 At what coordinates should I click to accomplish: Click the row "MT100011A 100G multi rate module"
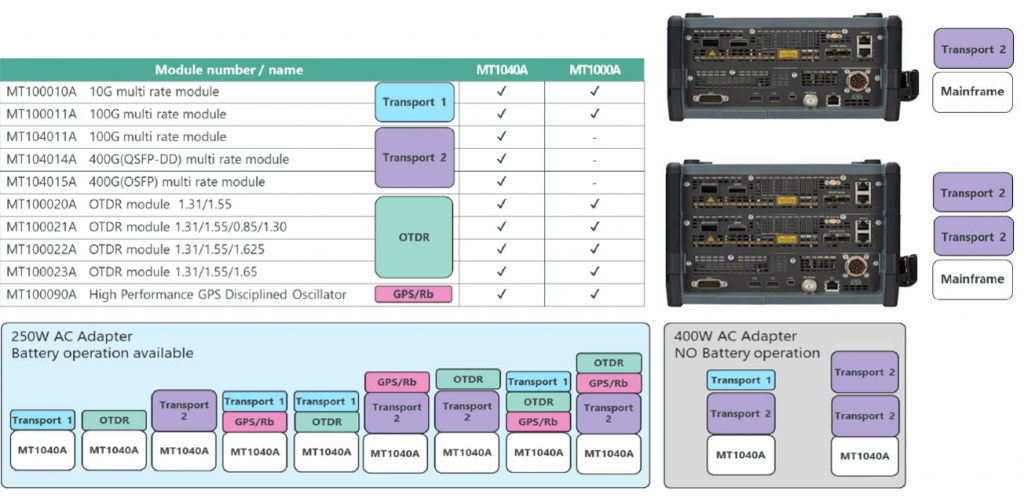322,114
